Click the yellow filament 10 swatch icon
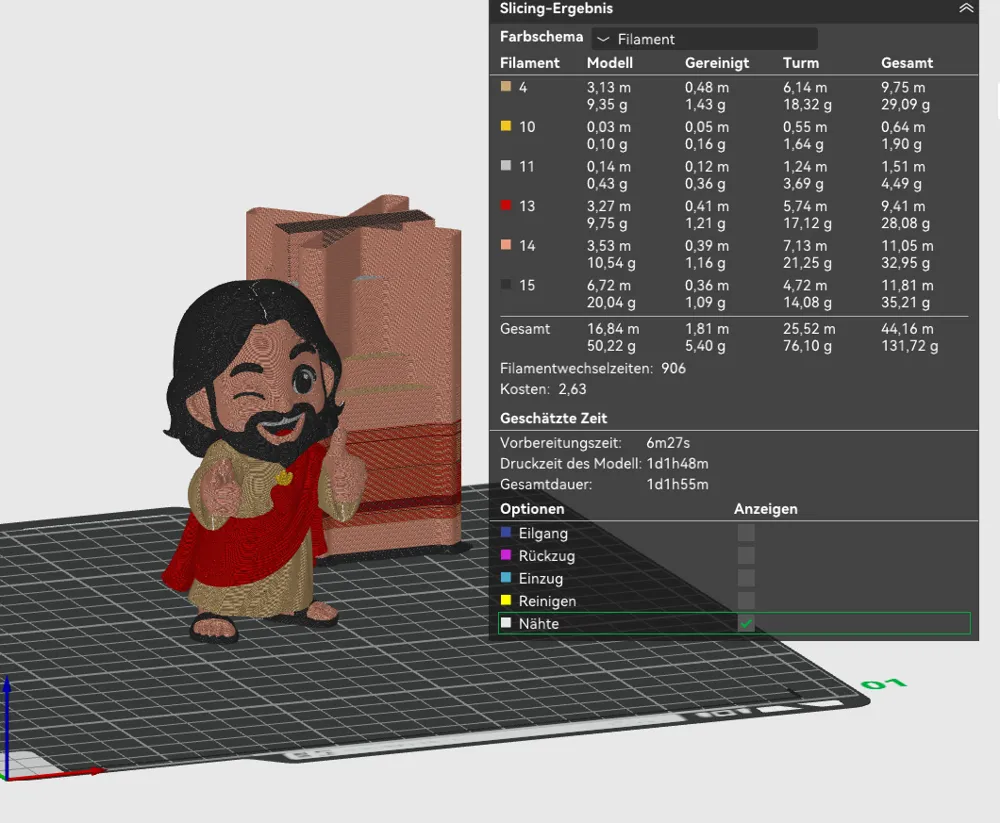Viewport: 1000px width, 823px height. pos(505,127)
